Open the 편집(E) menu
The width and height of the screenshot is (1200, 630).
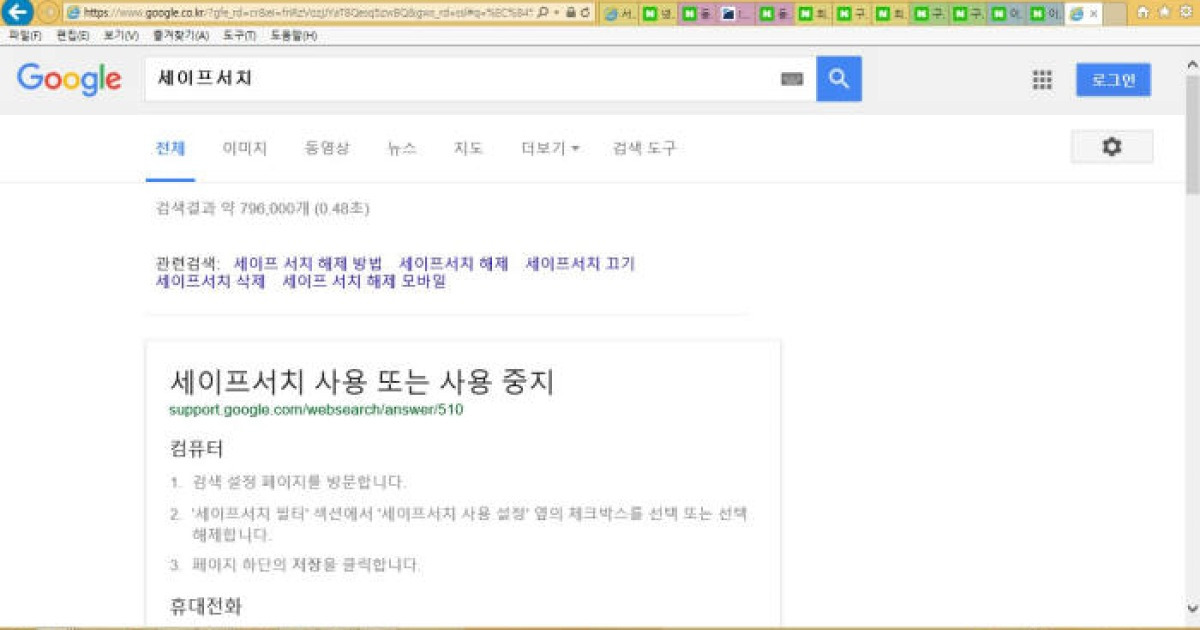pyautogui.click(x=73, y=36)
